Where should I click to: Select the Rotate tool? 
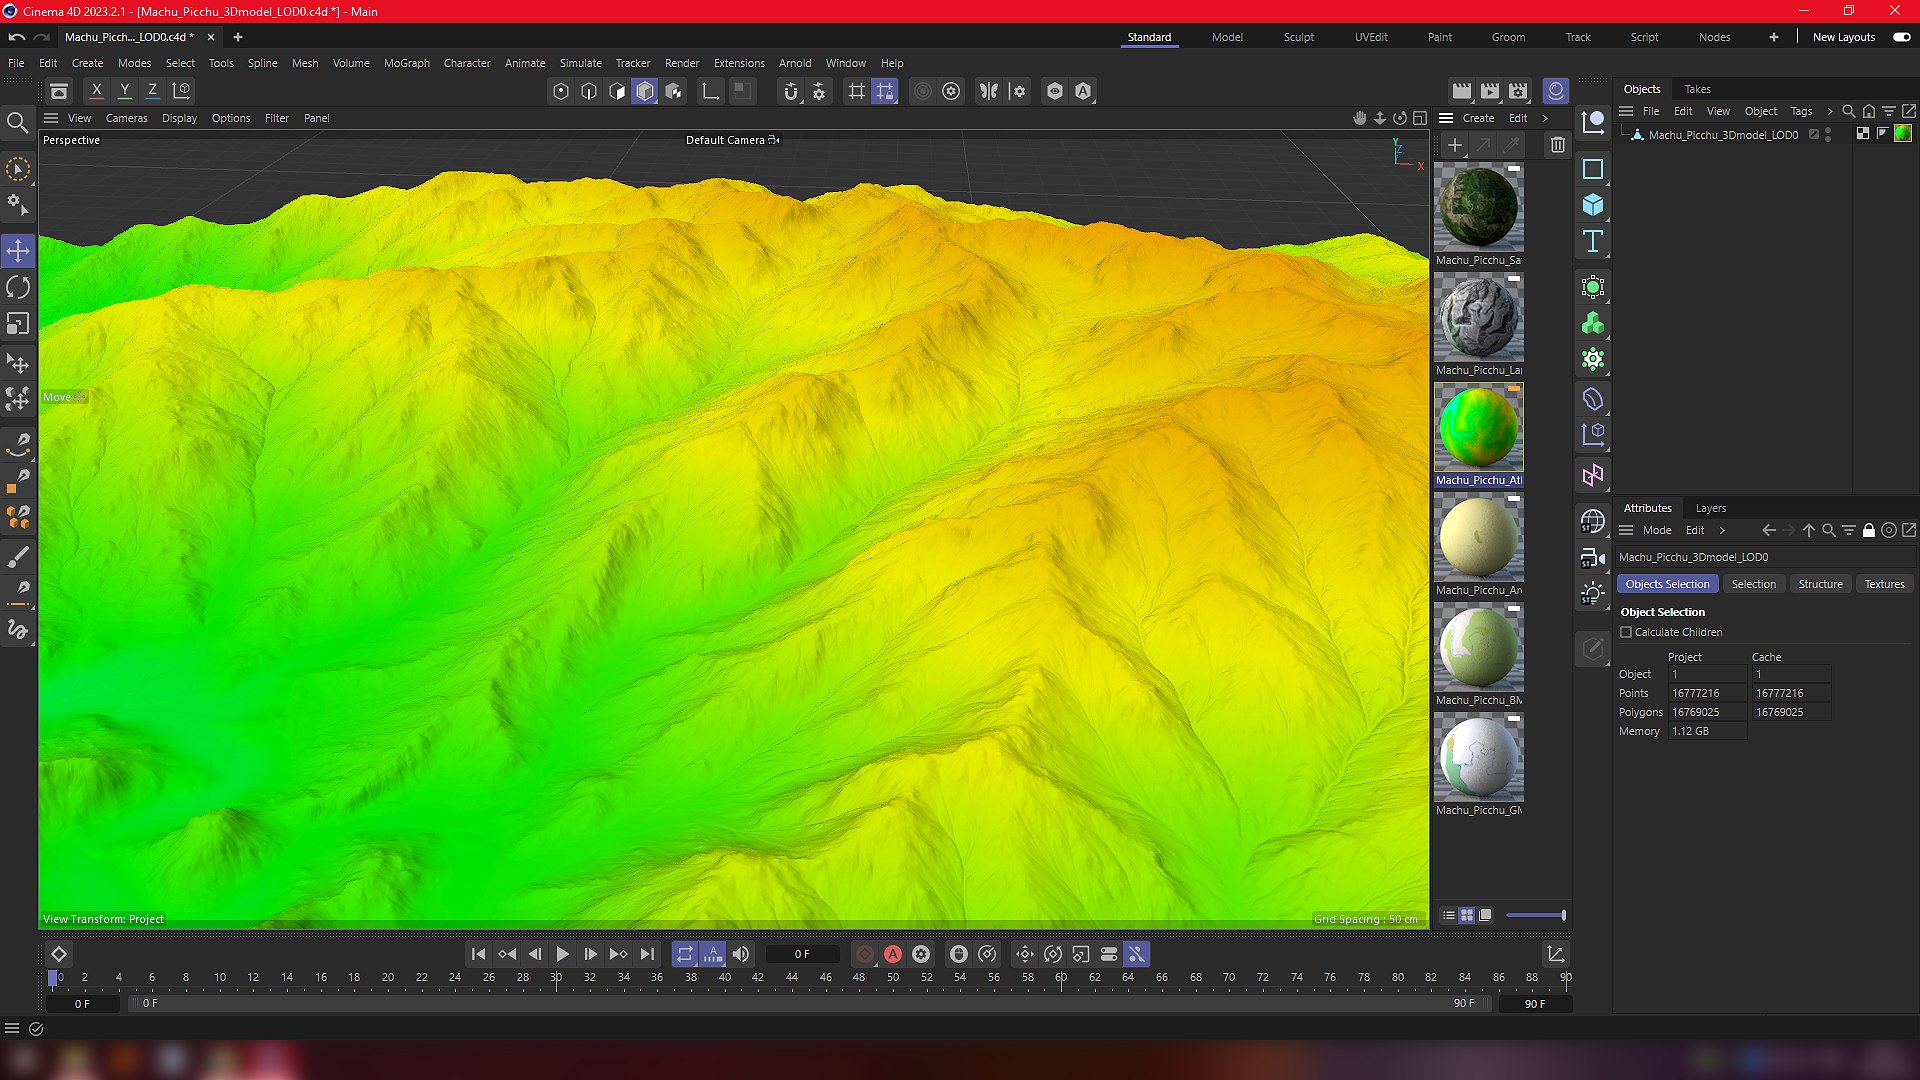(18, 288)
